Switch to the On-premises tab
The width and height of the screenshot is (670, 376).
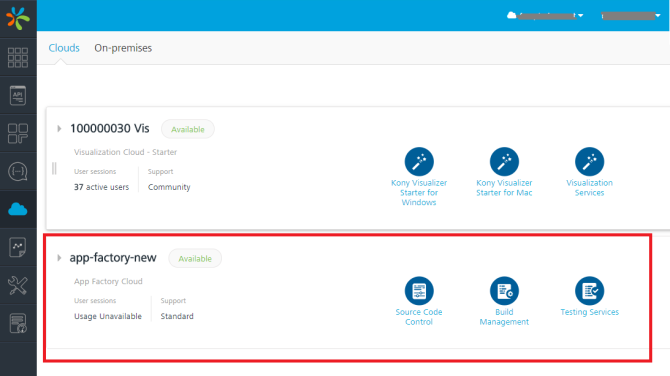123,48
